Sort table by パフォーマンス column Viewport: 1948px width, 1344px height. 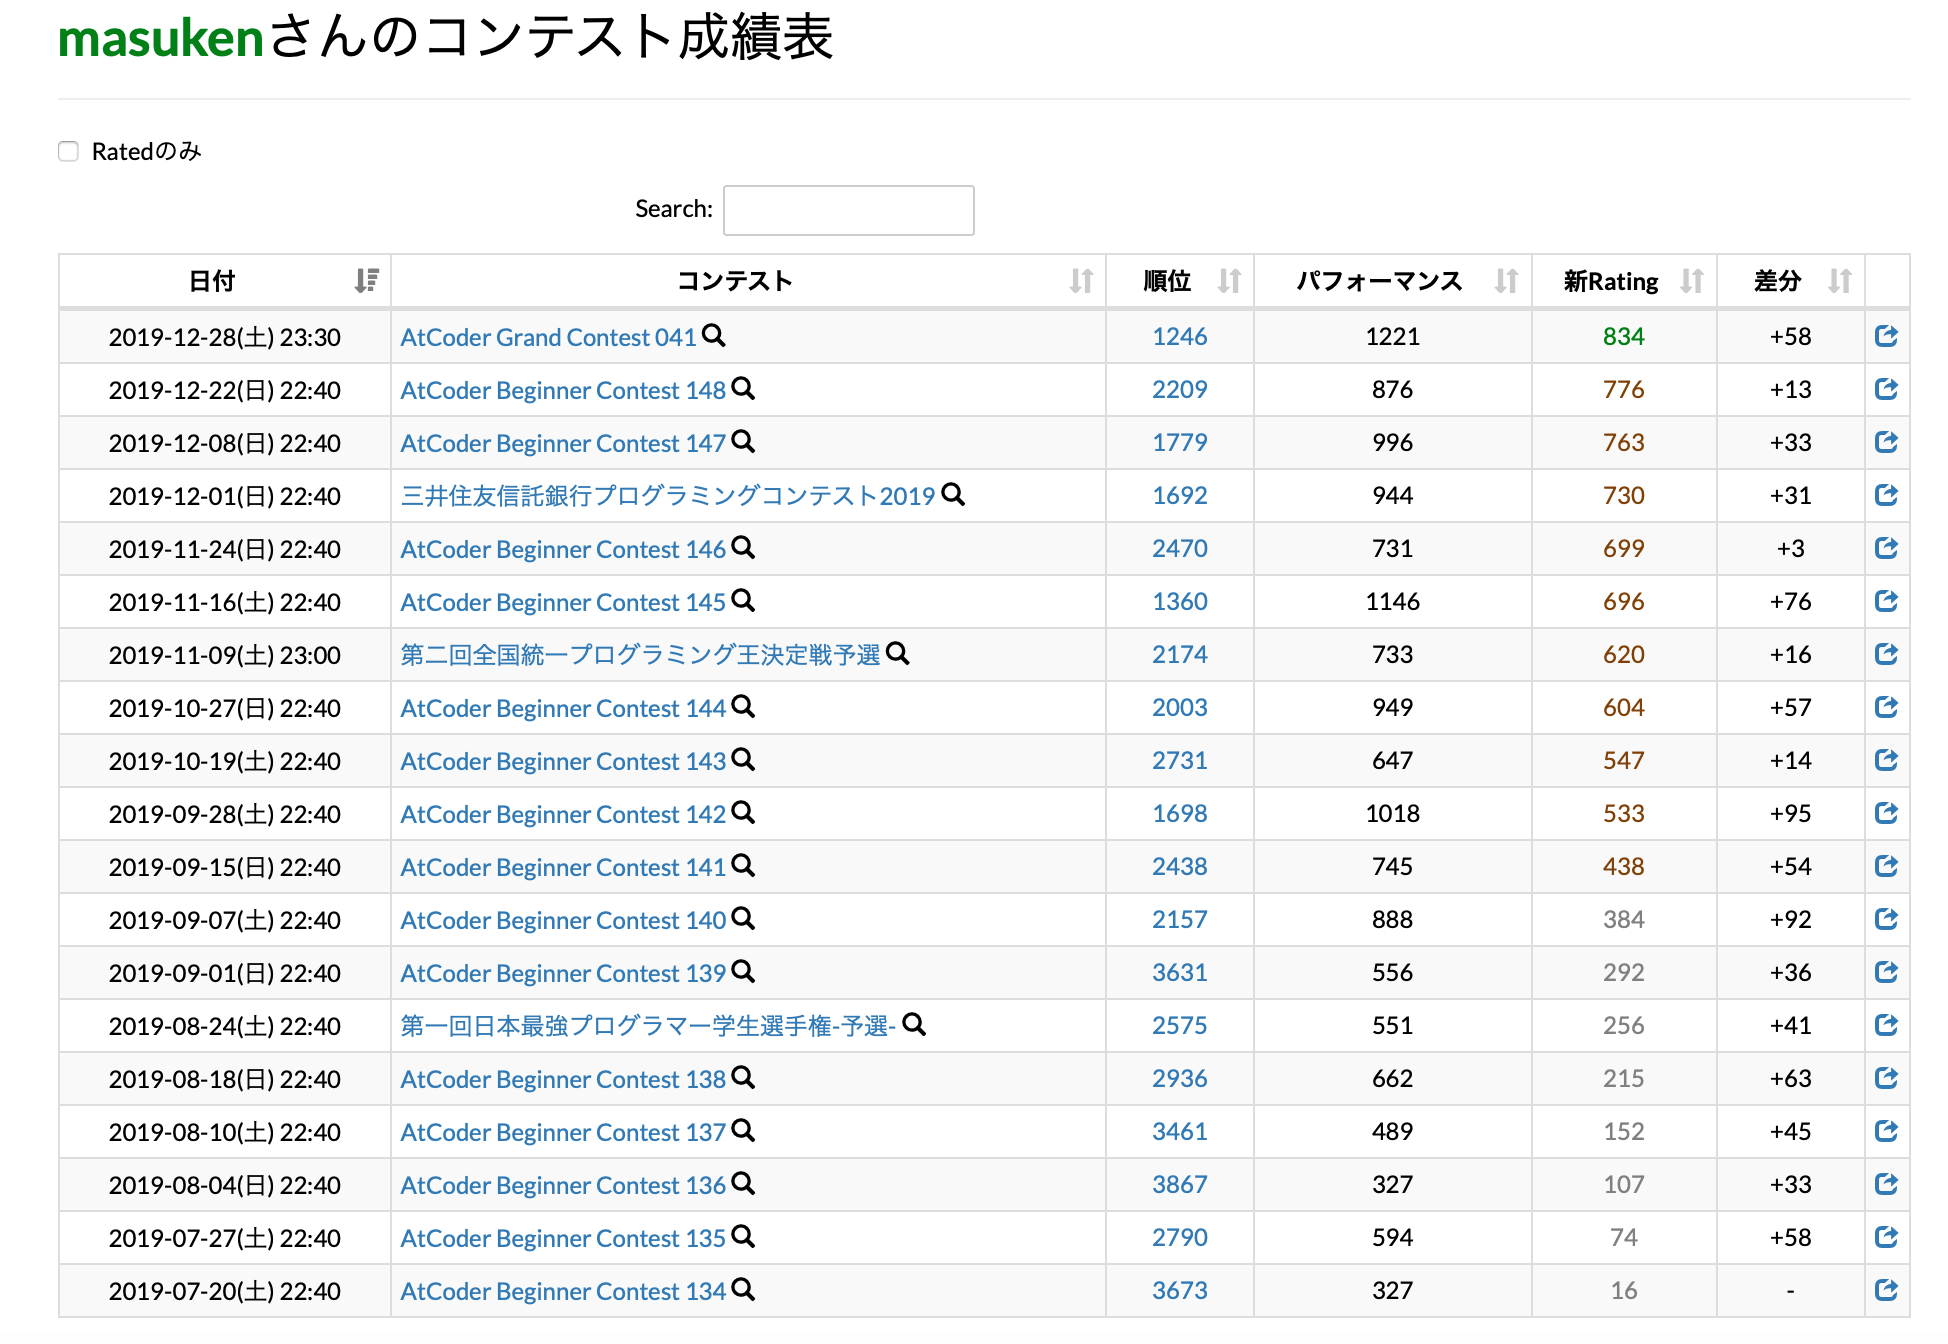[1393, 281]
